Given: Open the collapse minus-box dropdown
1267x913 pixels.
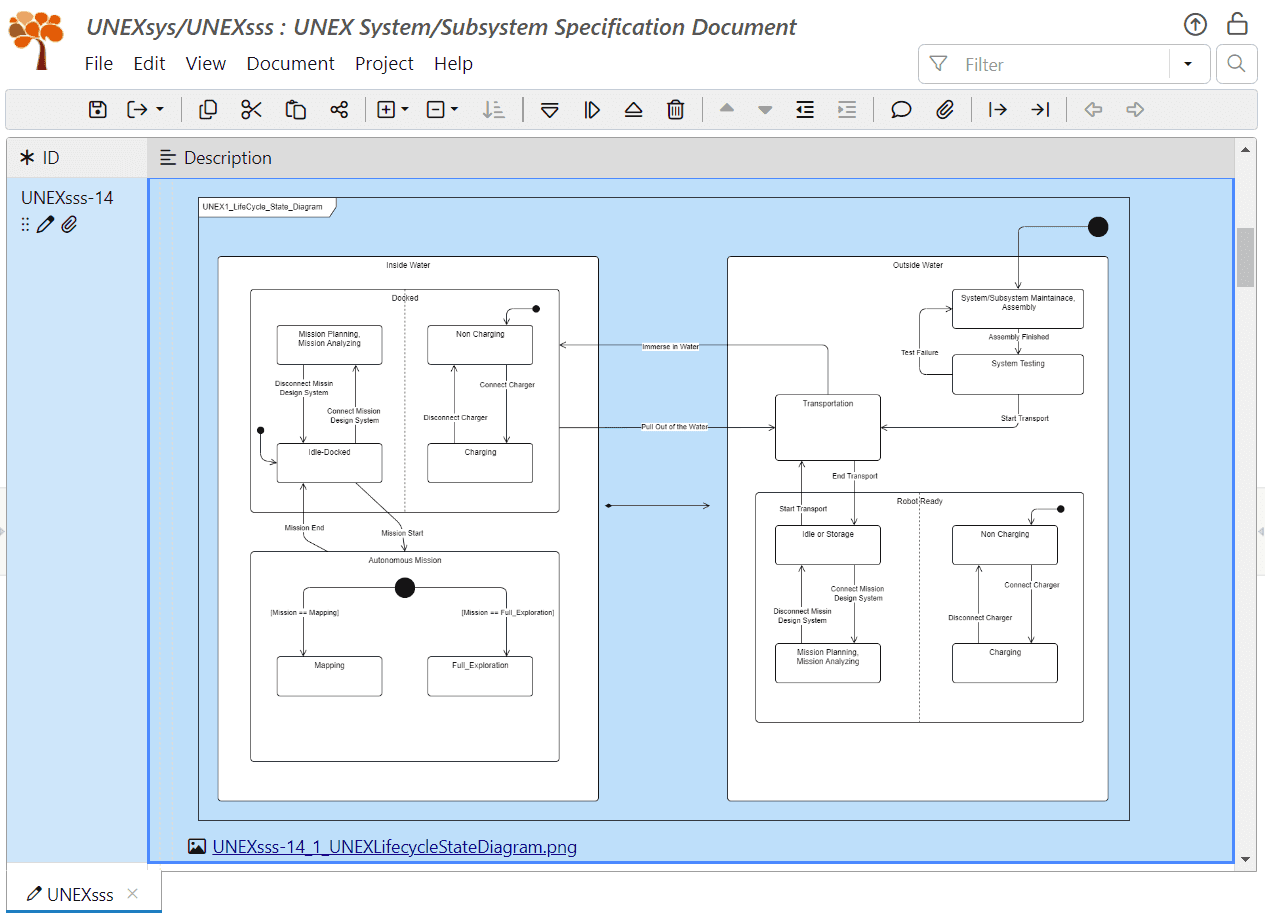Looking at the screenshot, I should coord(442,110).
